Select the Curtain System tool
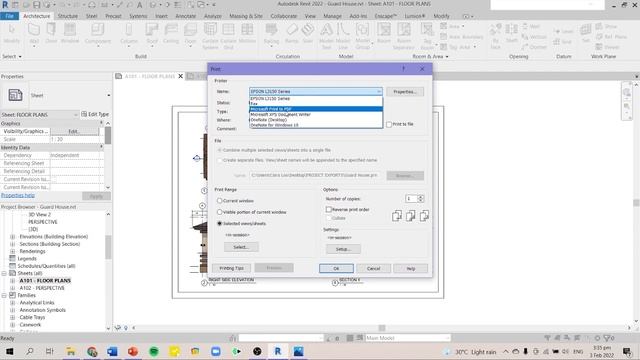This screenshot has width=640, height=360. tap(210, 36)
